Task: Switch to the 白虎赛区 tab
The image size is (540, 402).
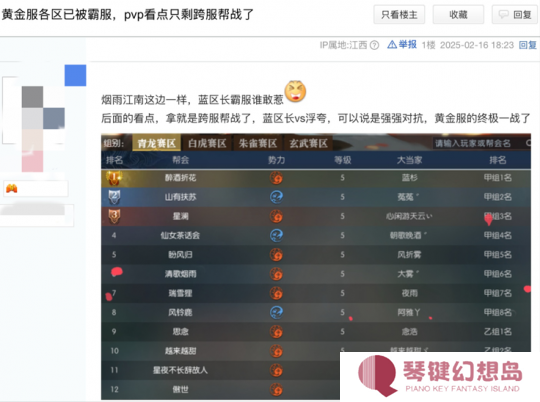Action: 207,143
